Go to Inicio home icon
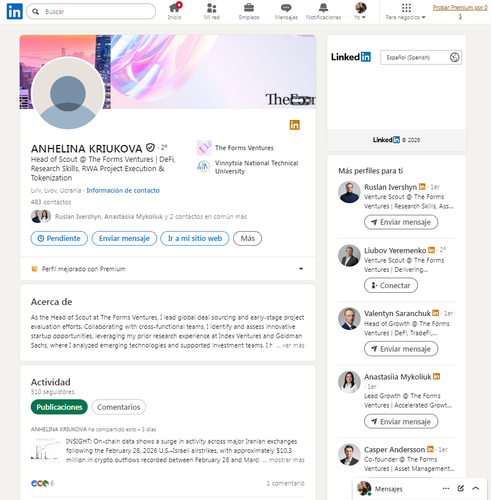 pyautogui.click(x=174, y=11)
